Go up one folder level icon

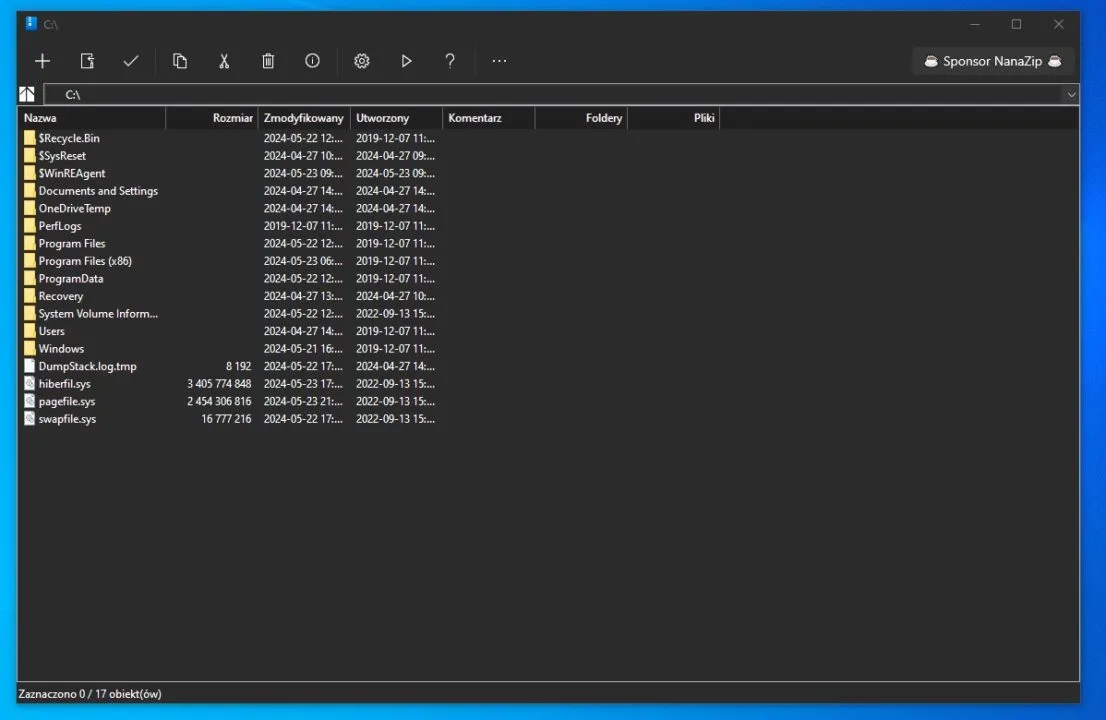point(27,94)
